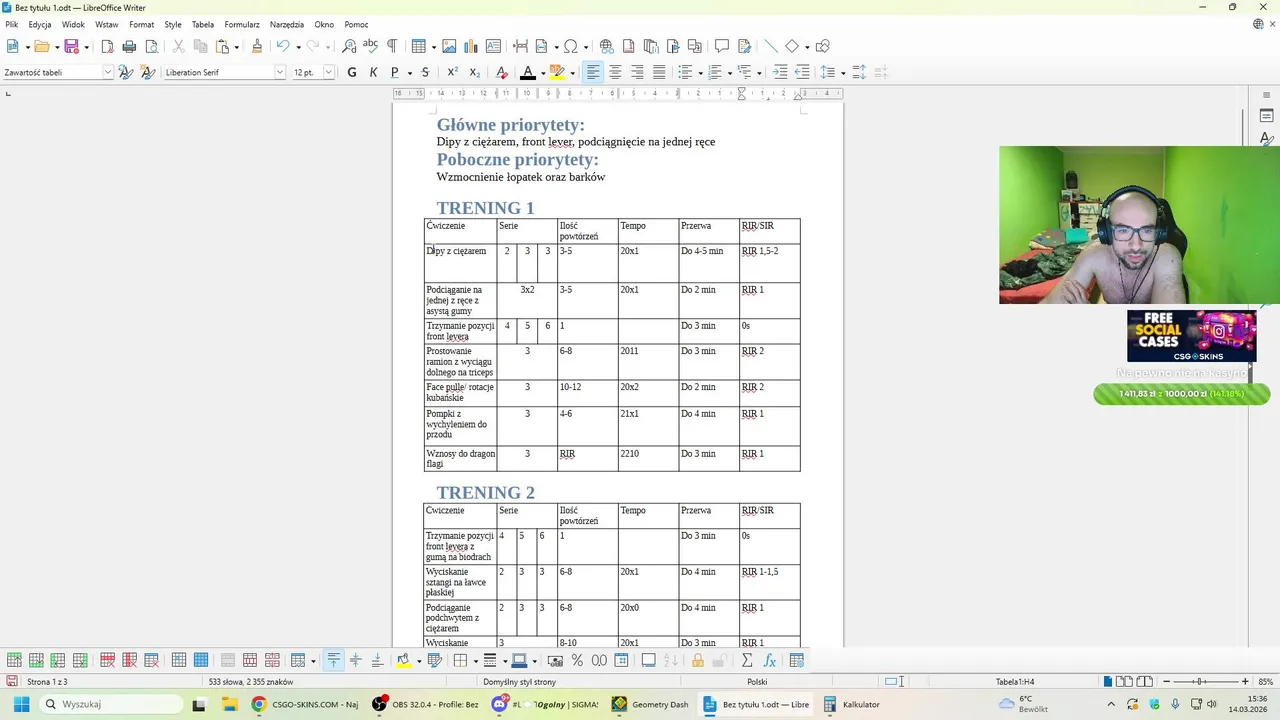The height and width of the screenshot is (720, 1280).
Task: Expand the font color dropdown arrow
Action: pos(543,73)
